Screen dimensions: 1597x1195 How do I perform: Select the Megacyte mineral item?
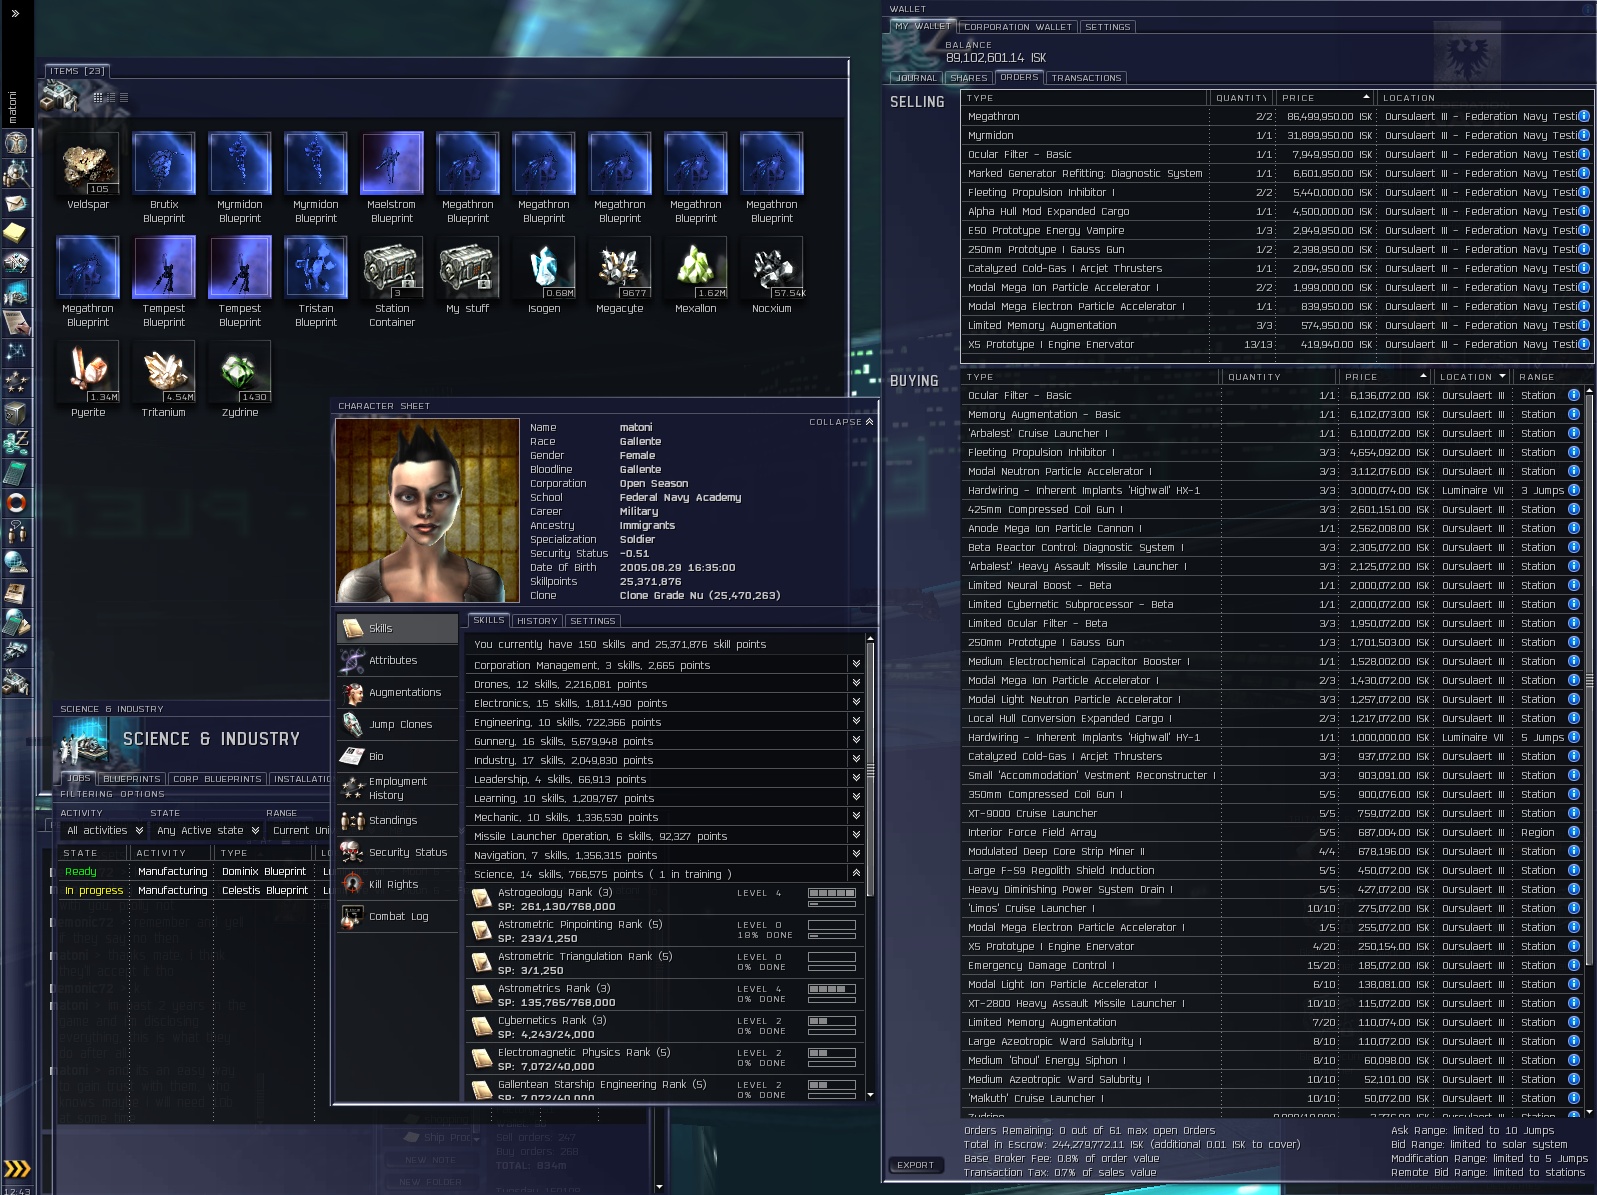[x=620, y=275]
